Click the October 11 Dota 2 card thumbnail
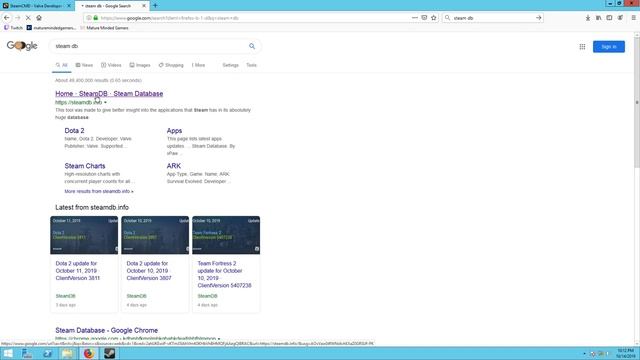 pyautogui.click(x=84, y=235)
